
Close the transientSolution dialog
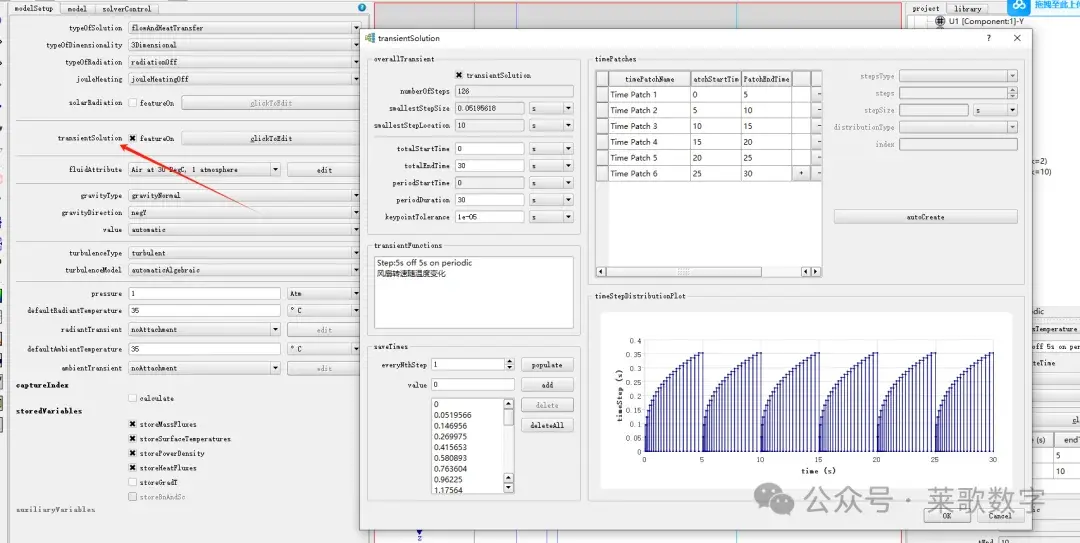point(1017,39)
